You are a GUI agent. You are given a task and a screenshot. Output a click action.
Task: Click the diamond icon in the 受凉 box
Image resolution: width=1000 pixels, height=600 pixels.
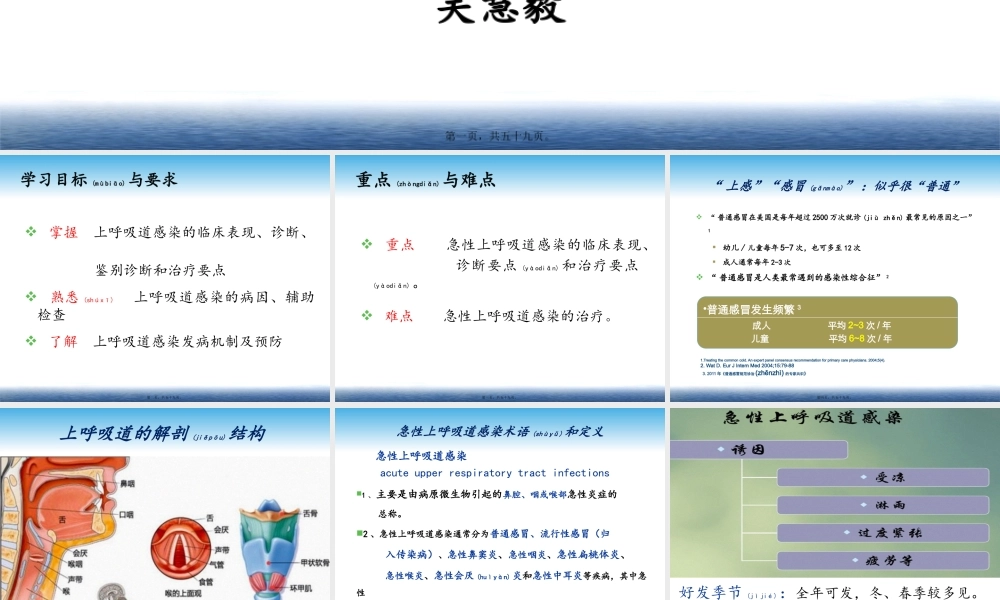863,478
